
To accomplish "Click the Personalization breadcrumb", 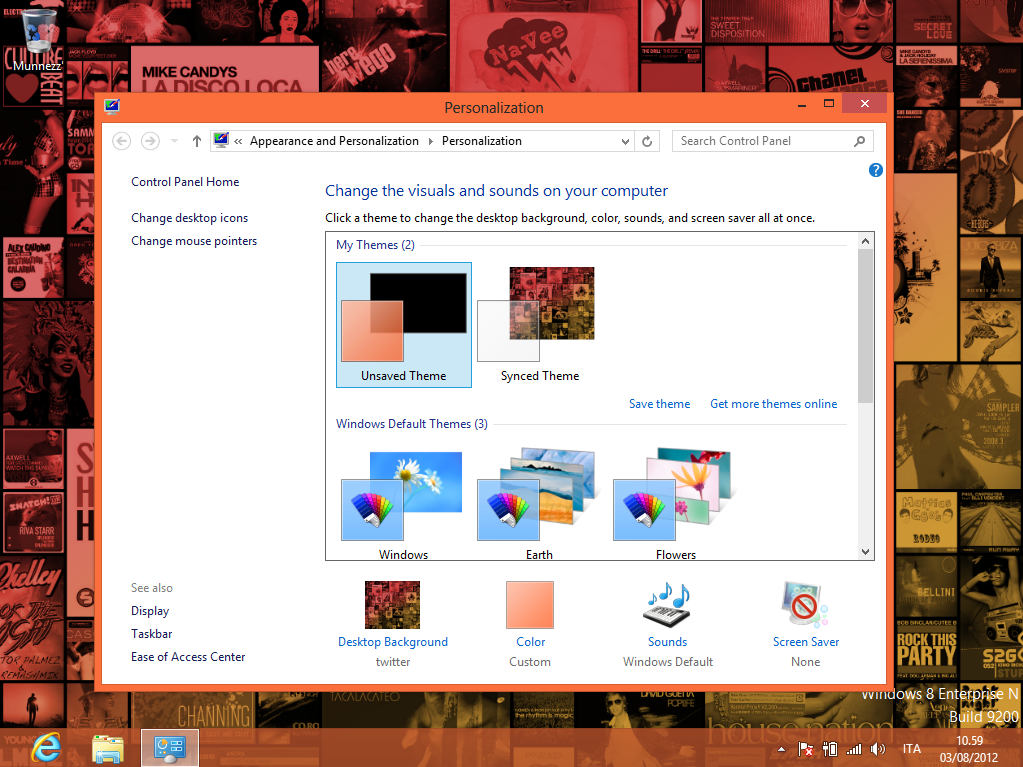I will tap(481, 141).
